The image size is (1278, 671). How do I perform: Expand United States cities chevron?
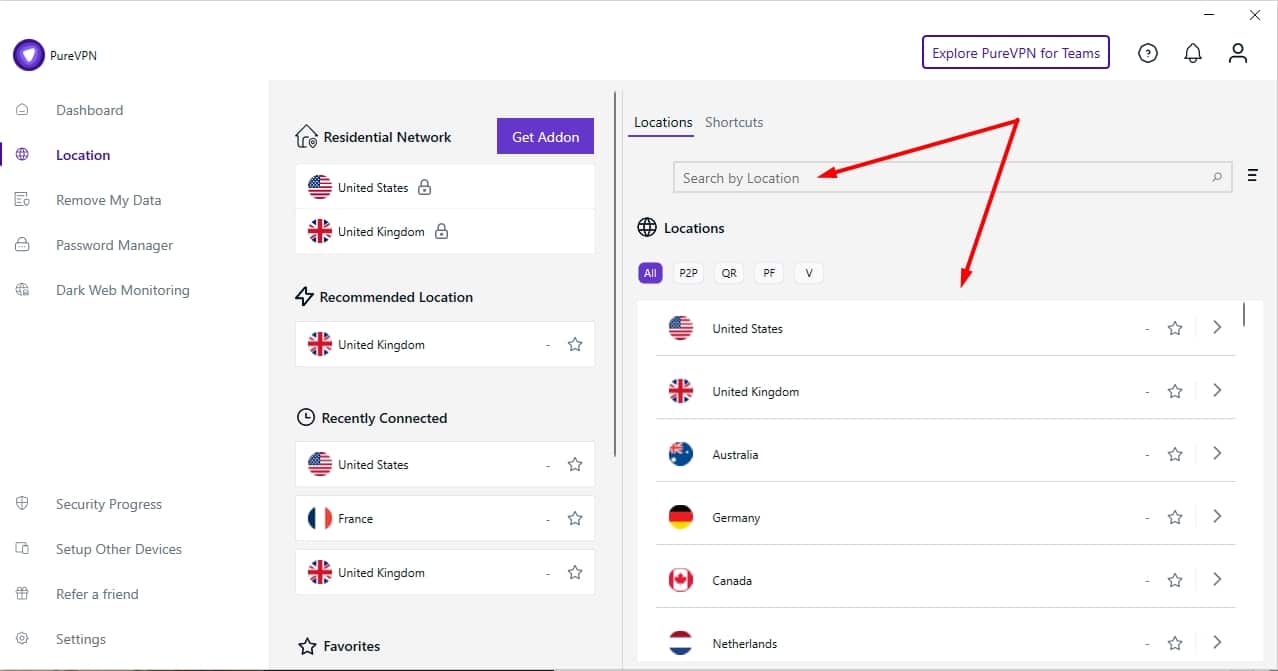click(1217, 327)
